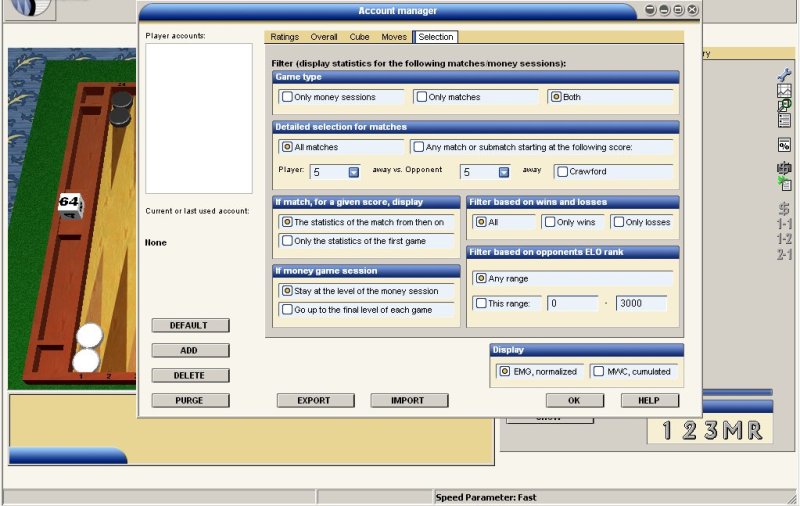Enable the Crawford checkbox
Viewport: 800px width, 506px height.
(562, 172)
